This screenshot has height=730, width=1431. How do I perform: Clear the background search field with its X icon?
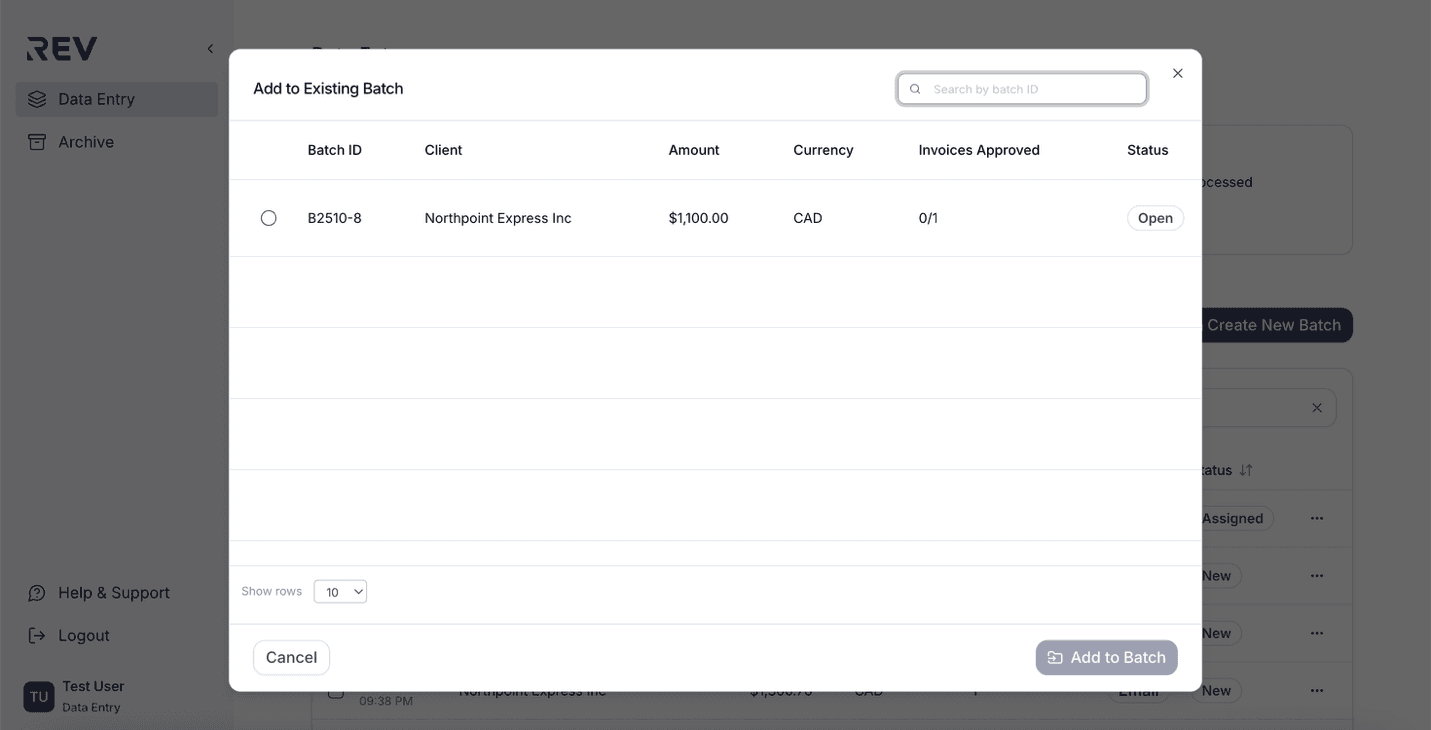[1317, 407]
